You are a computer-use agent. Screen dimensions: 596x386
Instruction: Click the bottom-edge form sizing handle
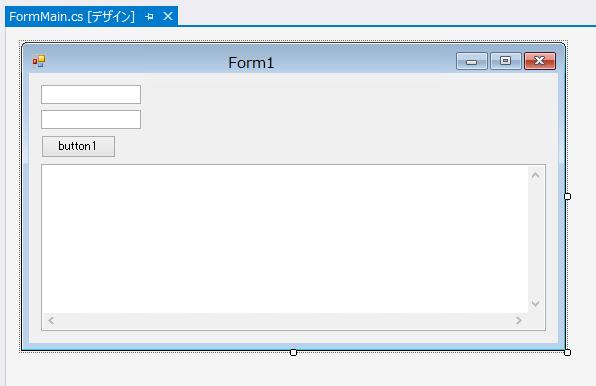[293, 353]
